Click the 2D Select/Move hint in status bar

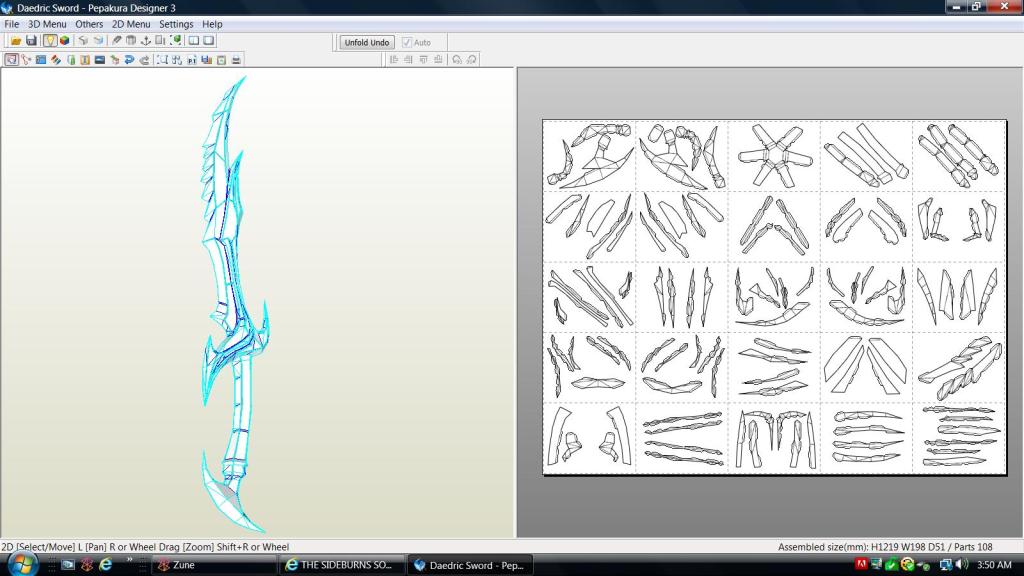(145, 547)
